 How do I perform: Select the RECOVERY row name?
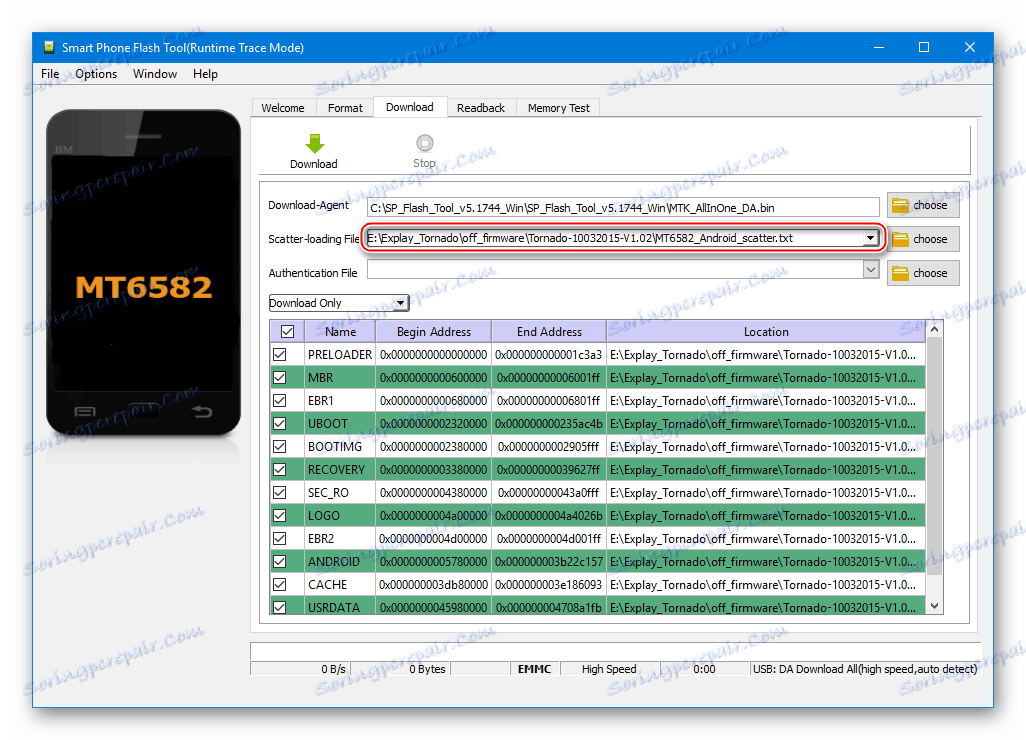click(336, 469)
